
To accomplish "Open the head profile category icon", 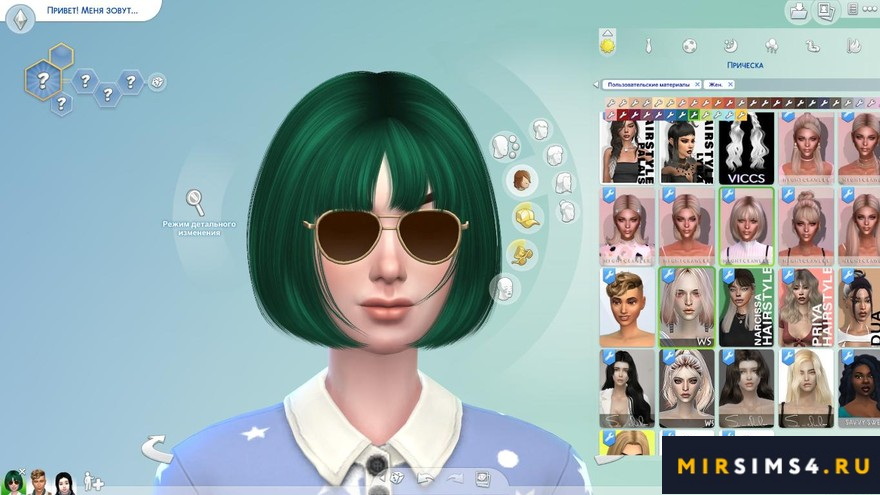I will pyautogui.click(x=504, y=289).
